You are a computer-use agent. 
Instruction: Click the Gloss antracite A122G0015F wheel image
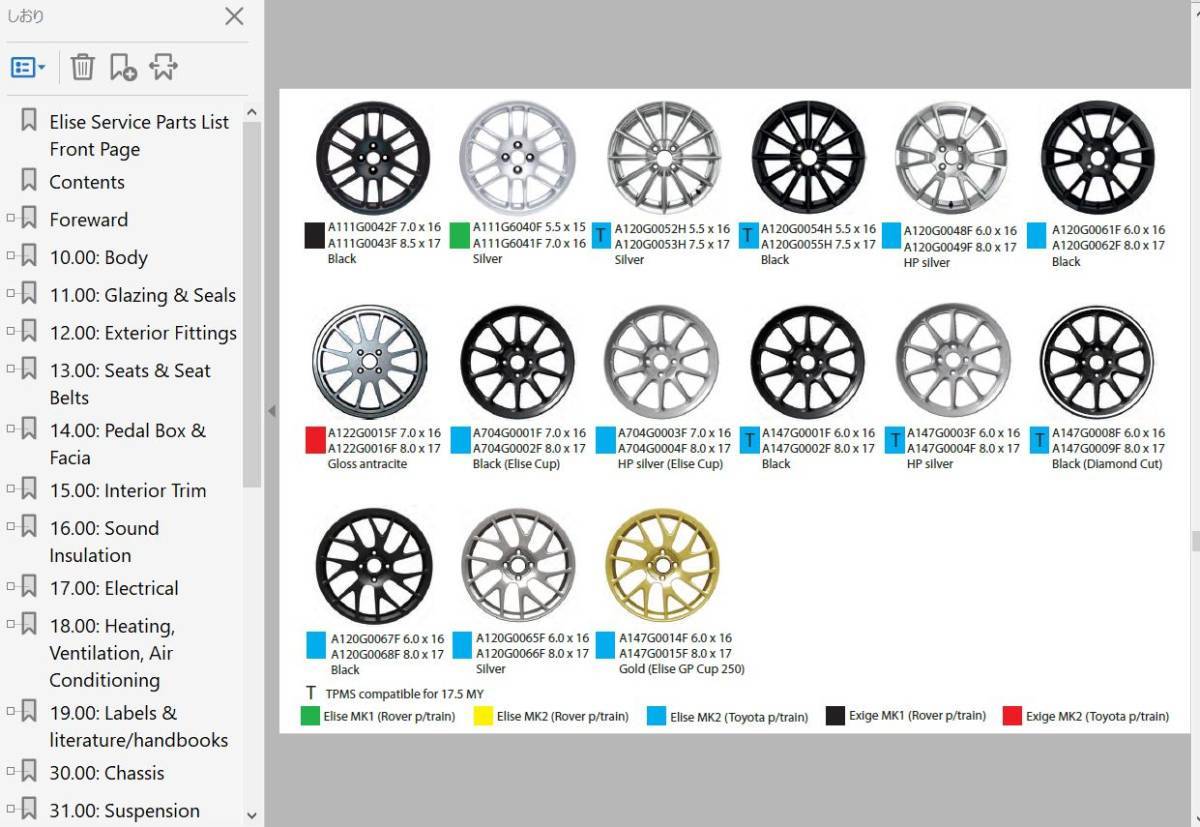click(x=369, y=362)
